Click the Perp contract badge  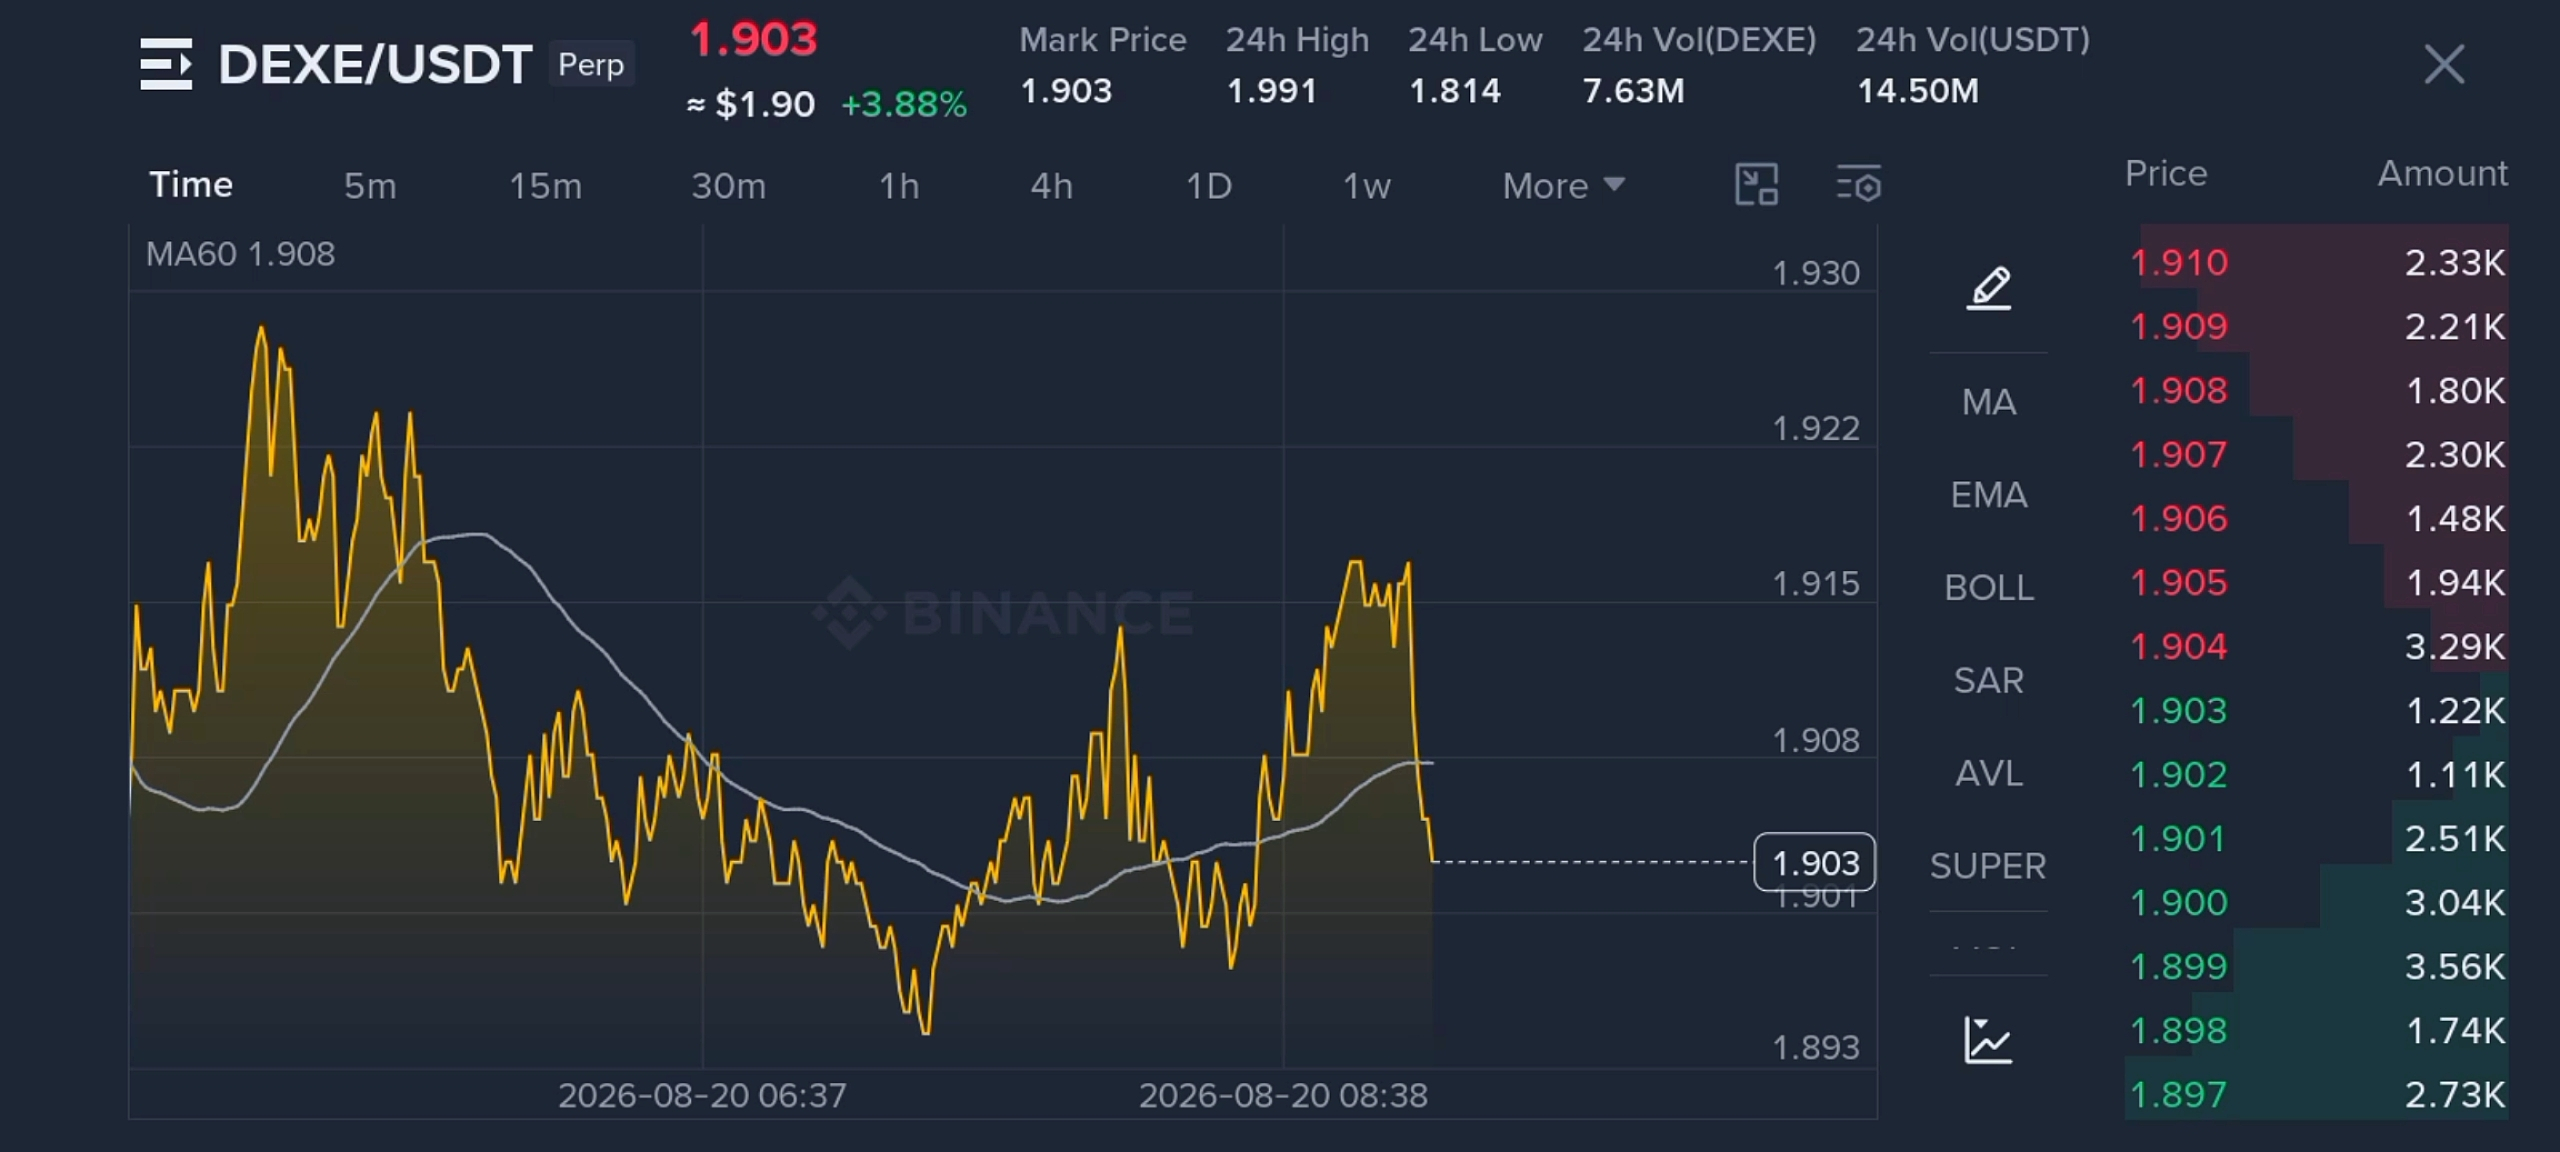coord(591,64)
